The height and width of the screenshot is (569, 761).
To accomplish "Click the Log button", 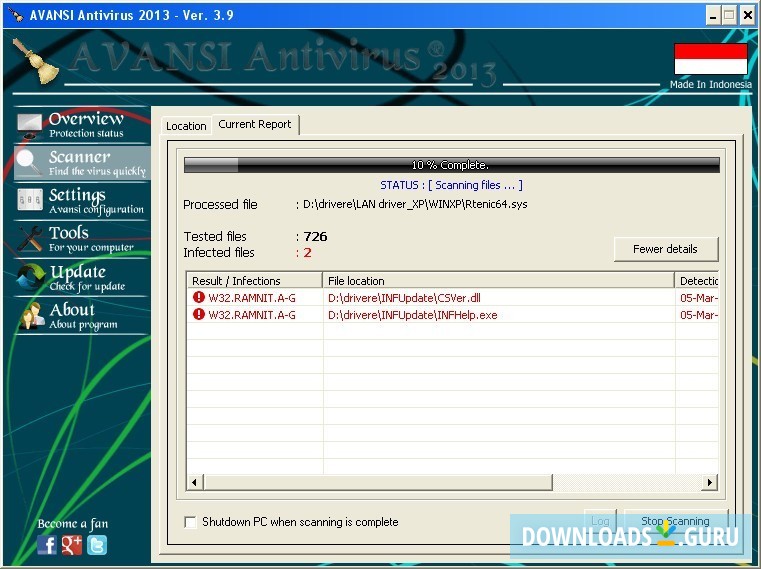I will (600, 521).
